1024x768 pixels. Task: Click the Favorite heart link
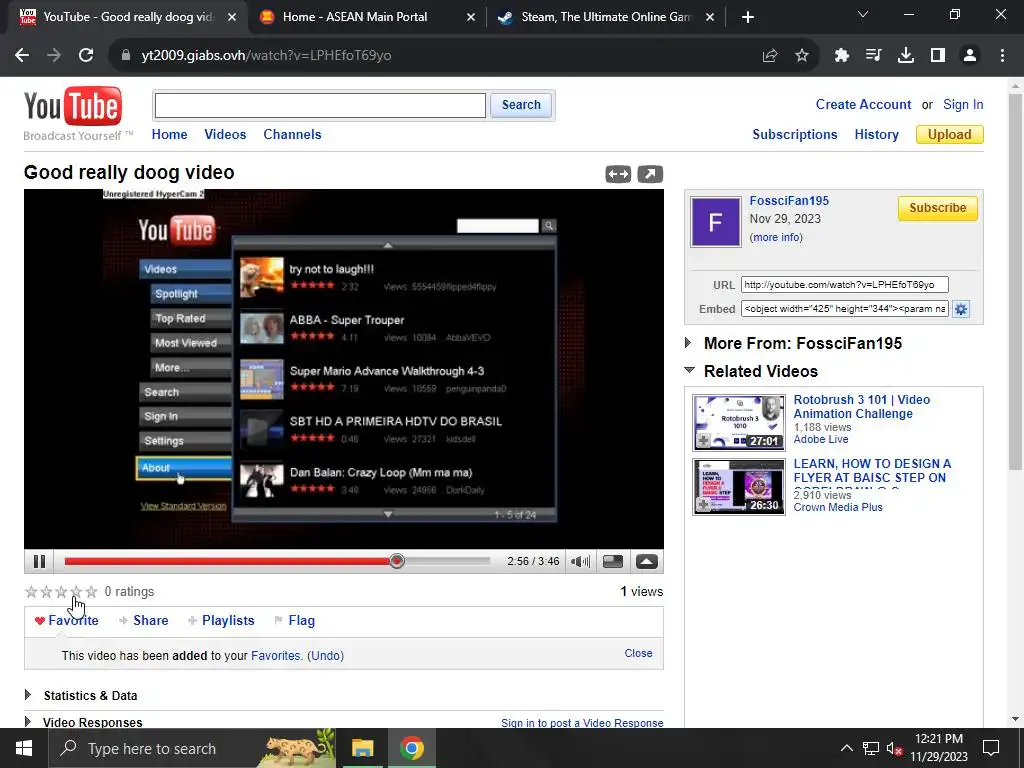pos(67,620)
